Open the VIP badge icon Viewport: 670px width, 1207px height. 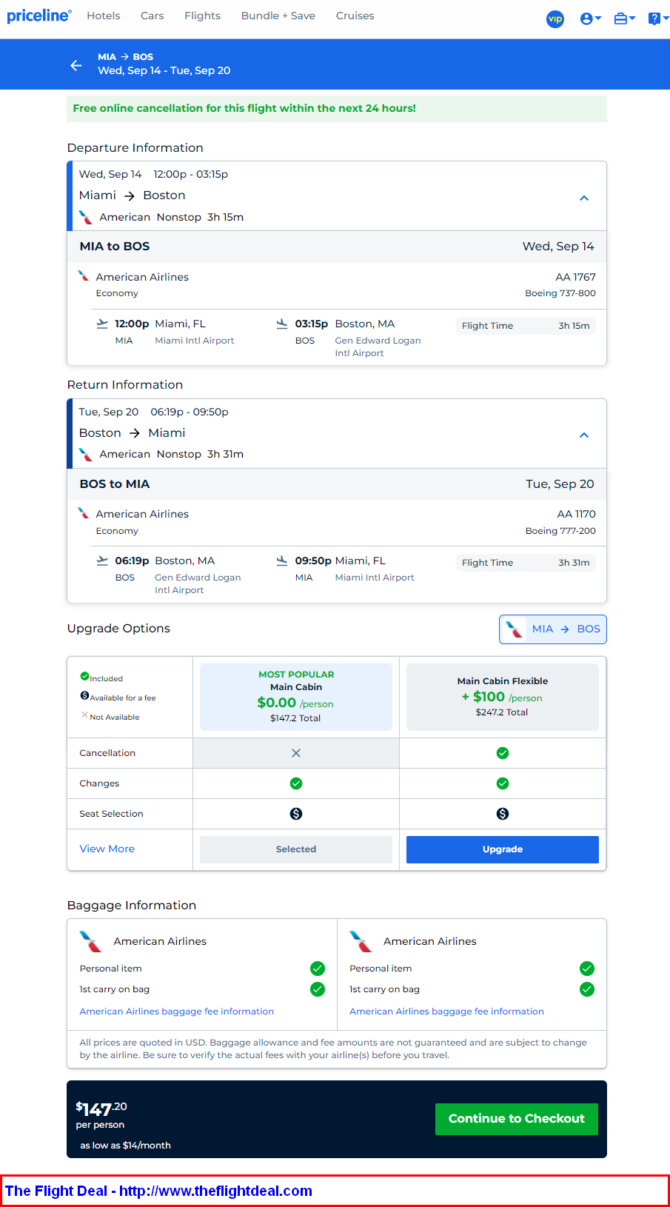[x=555, y=18]
